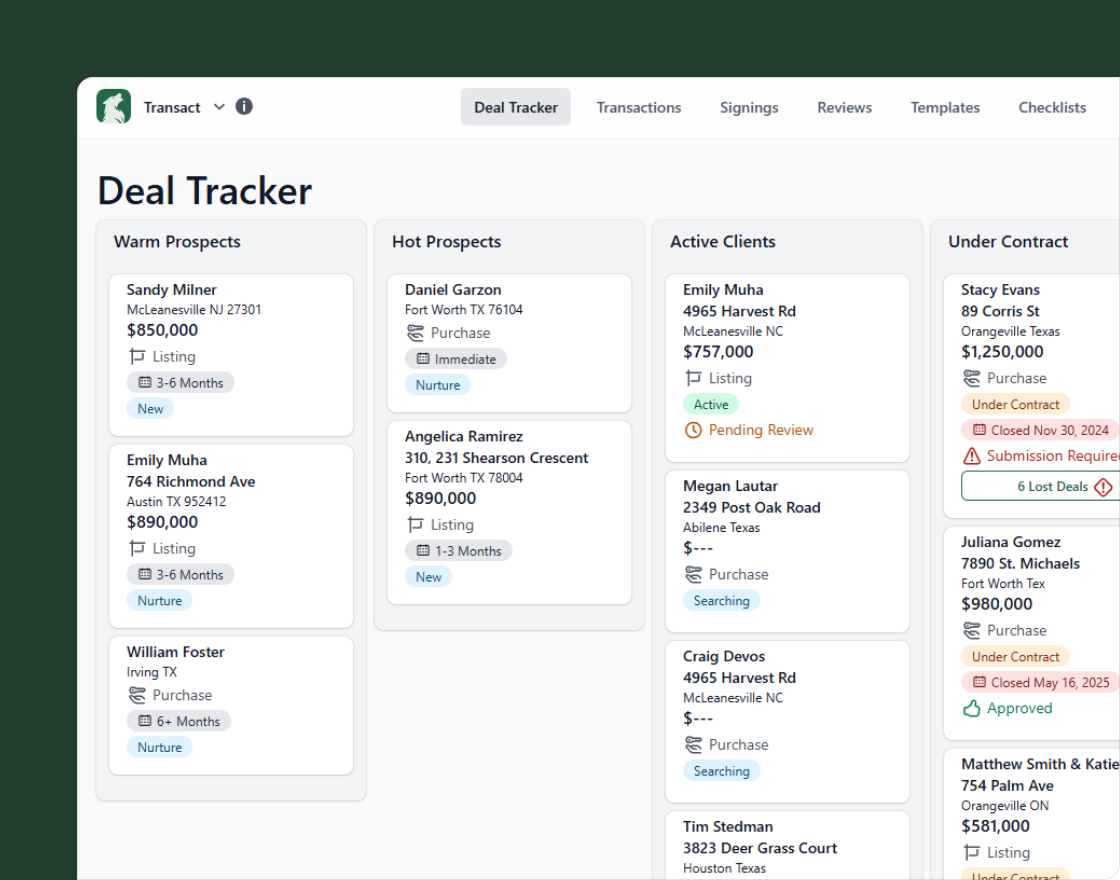Image resolution: width=1120 pixels, height=880 pixels.
Task: Open William Foster prospect name
Action: coord(175,651)
